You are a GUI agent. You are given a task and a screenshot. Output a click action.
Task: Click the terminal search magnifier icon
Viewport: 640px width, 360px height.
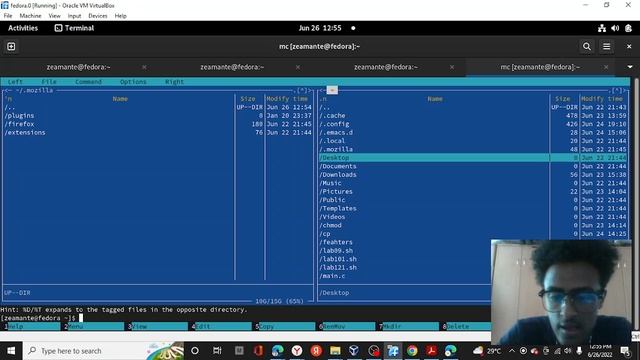coord(587,47)
